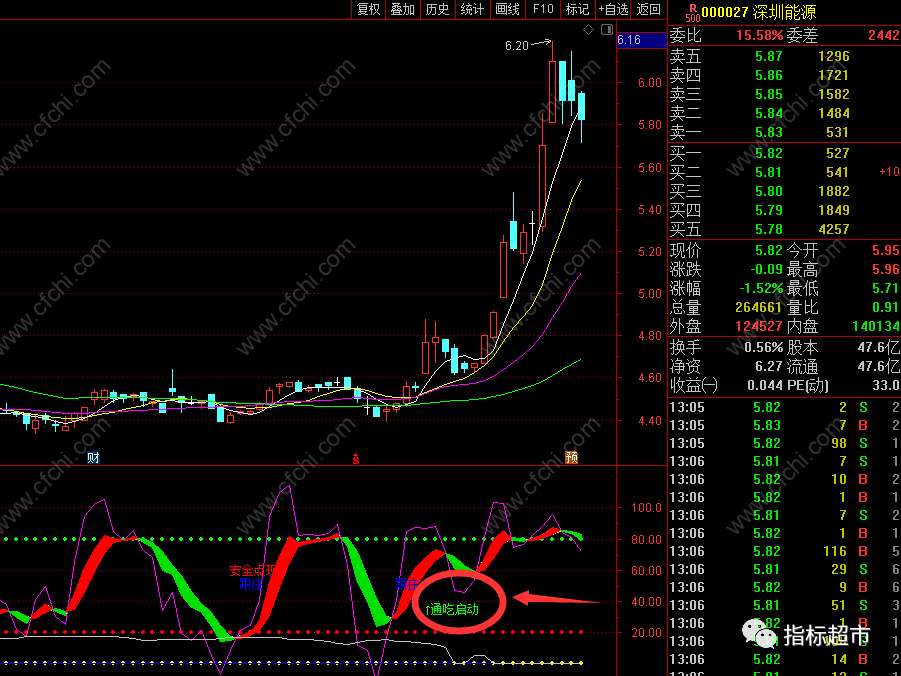The image size is (901, 676).
Task: Click 净资 value 6.27
Action: (768, 367)
